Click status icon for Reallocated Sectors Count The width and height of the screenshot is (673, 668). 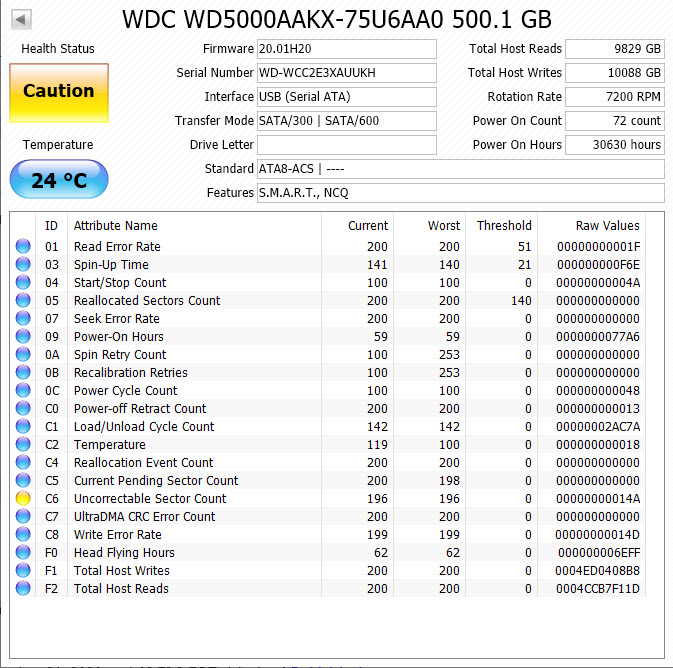coord(23,301)
